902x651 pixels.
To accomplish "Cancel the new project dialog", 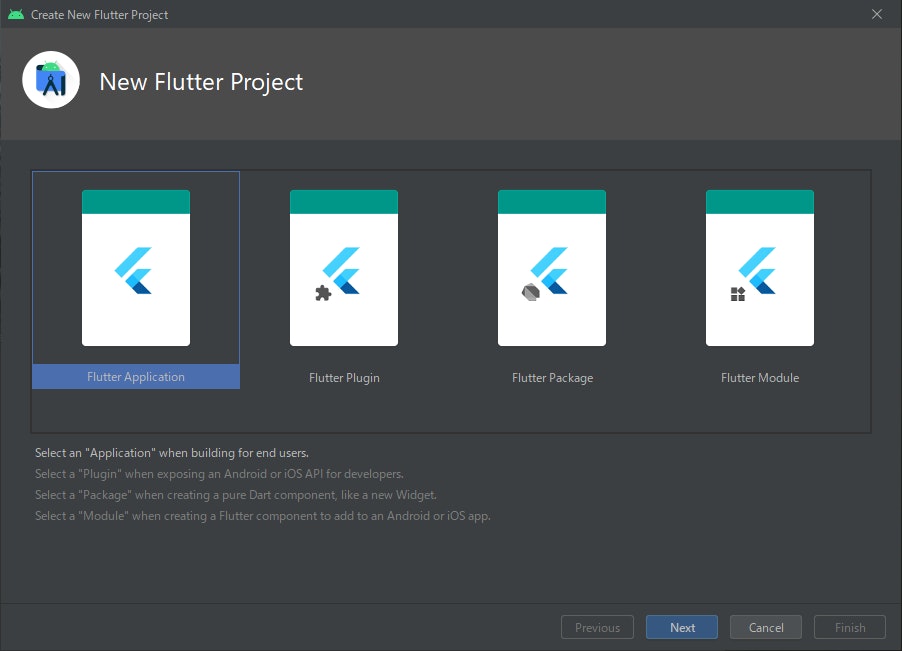I will [765, 627].
